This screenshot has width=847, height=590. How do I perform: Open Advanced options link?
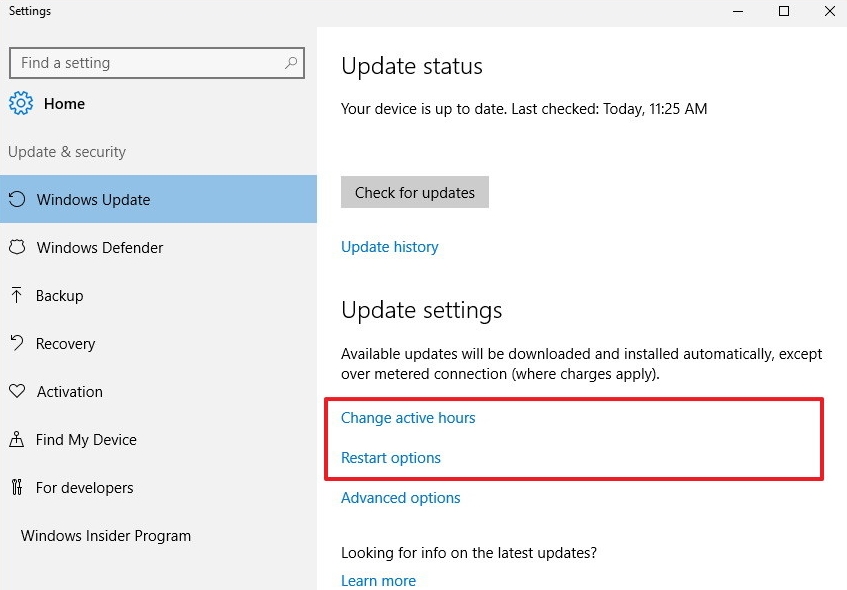pos(400,497)
